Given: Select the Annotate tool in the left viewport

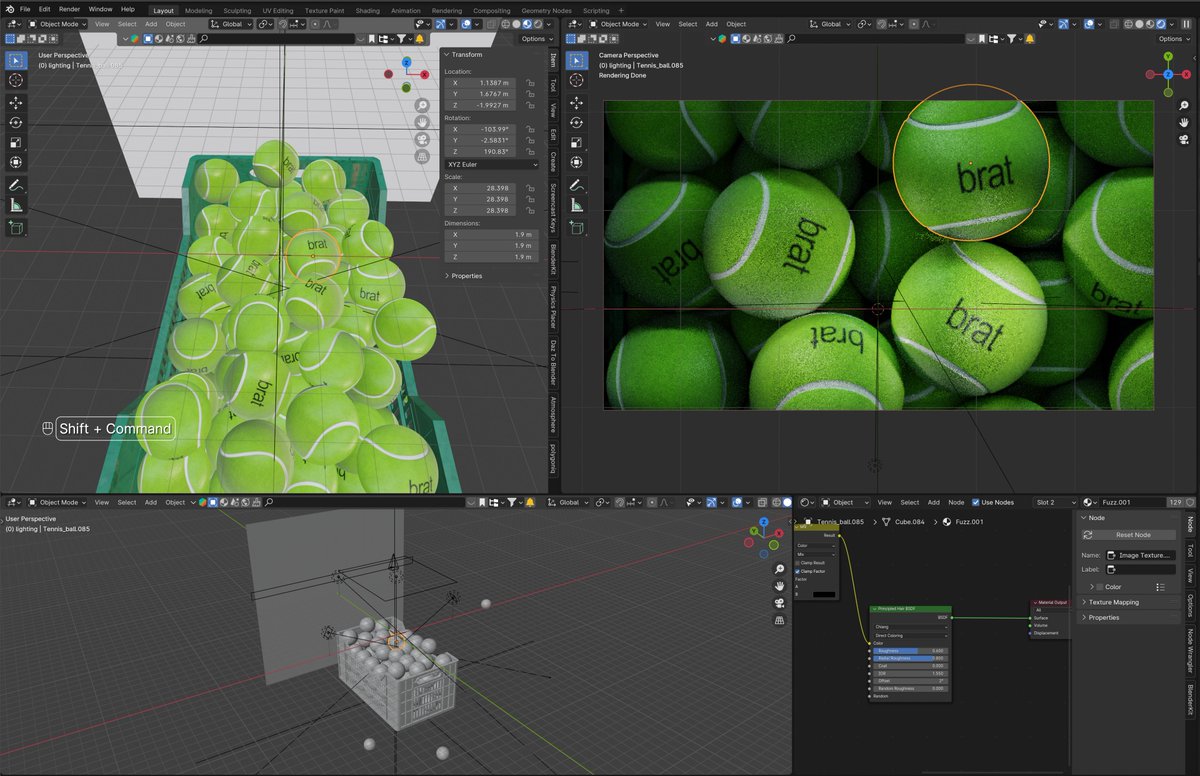Looking at the screenshot, I should [16, 185].
